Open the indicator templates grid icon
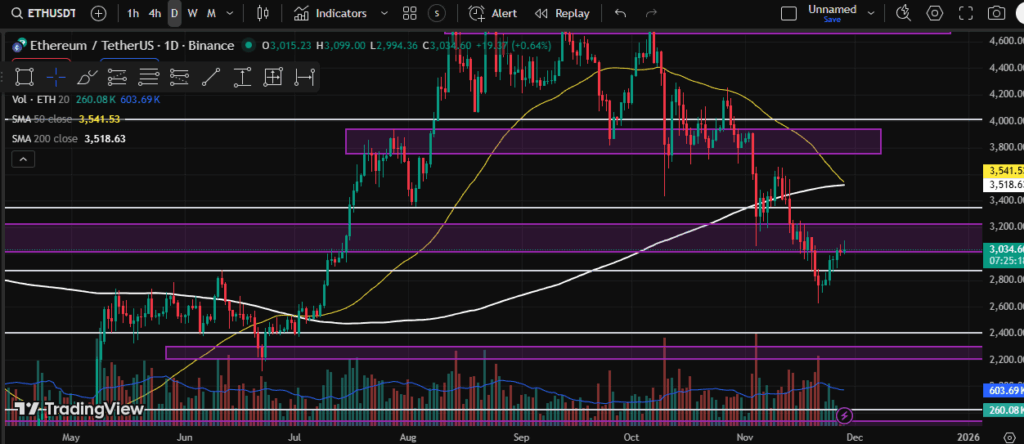The image size is (1024, 444). click(409, 13)
